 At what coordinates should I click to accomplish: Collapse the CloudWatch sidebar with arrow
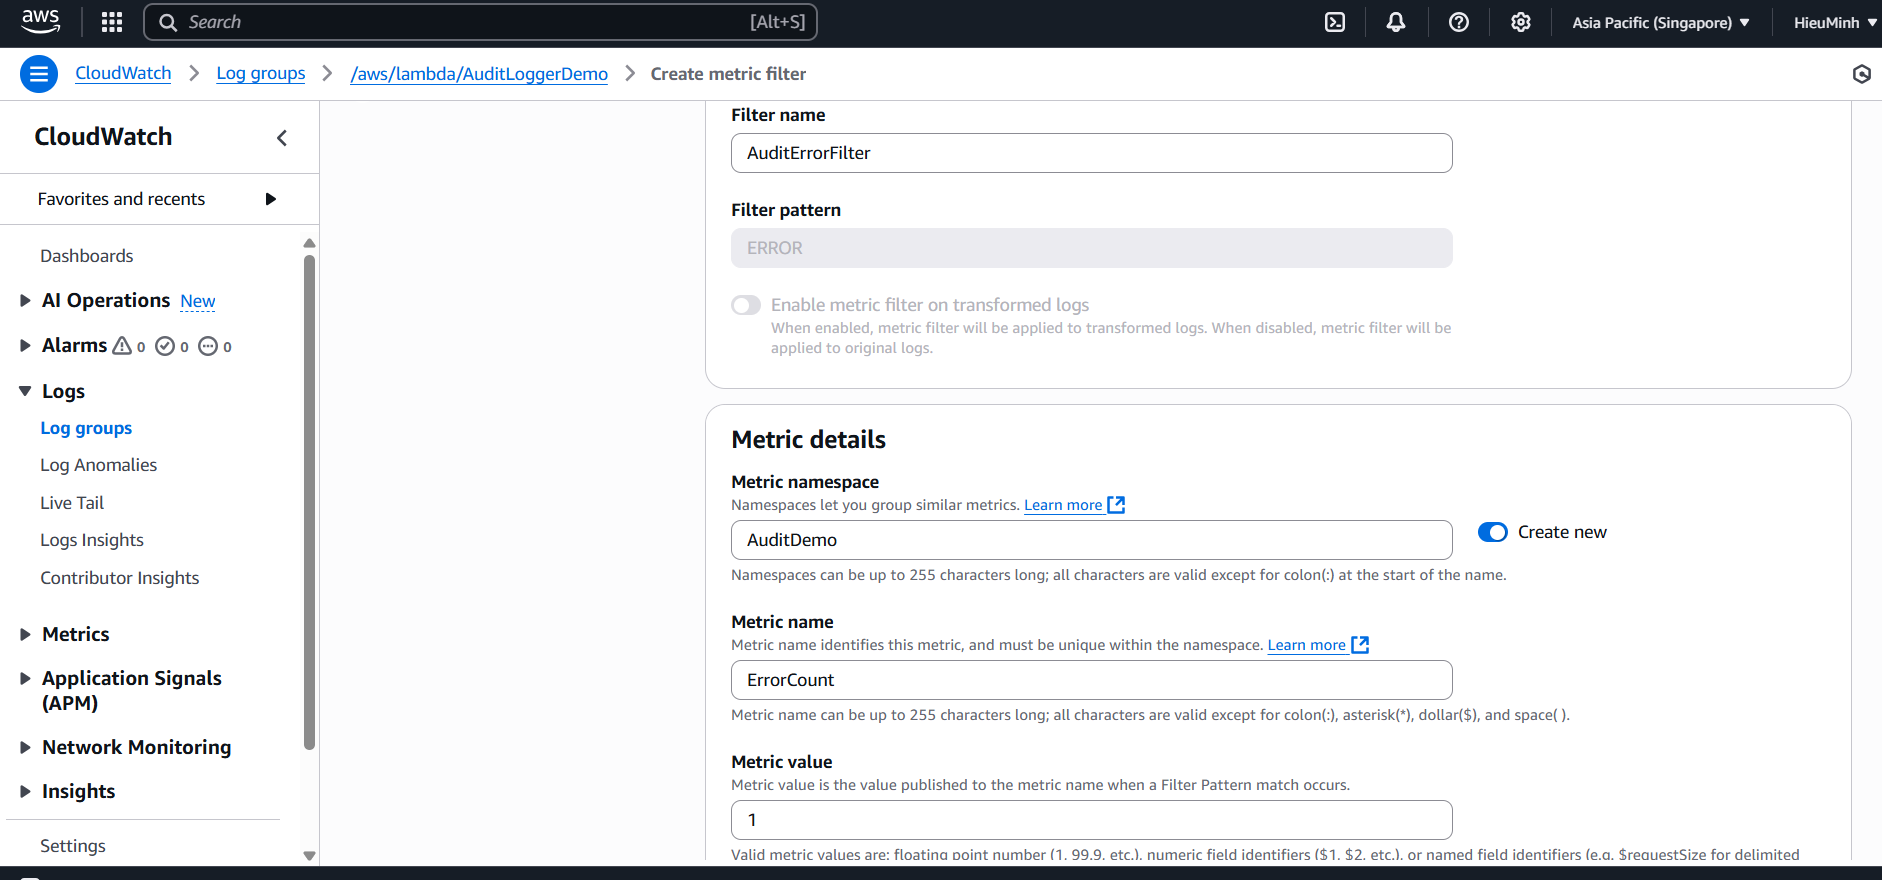(282, 138)
